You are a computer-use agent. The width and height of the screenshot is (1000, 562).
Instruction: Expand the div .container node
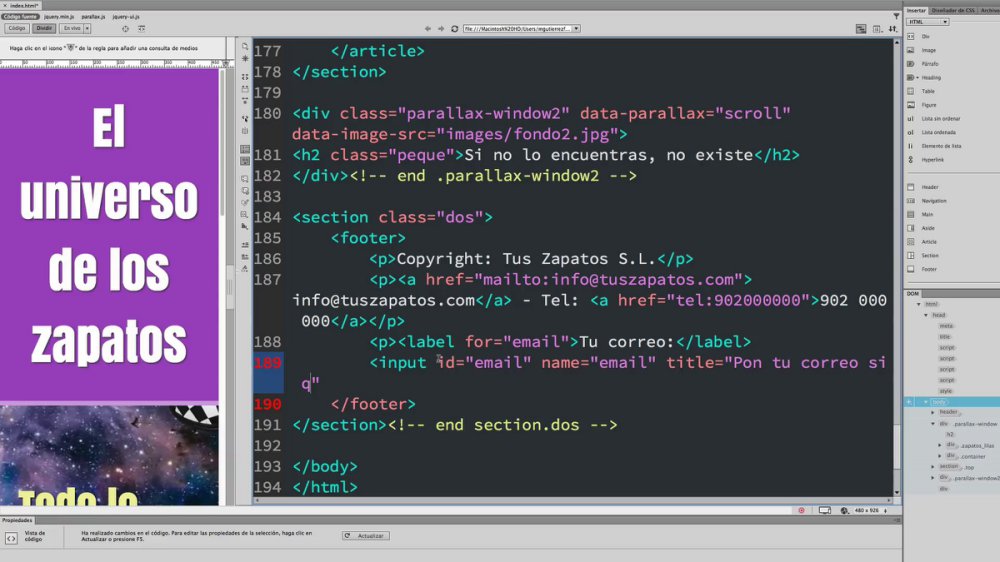(940, 456)
